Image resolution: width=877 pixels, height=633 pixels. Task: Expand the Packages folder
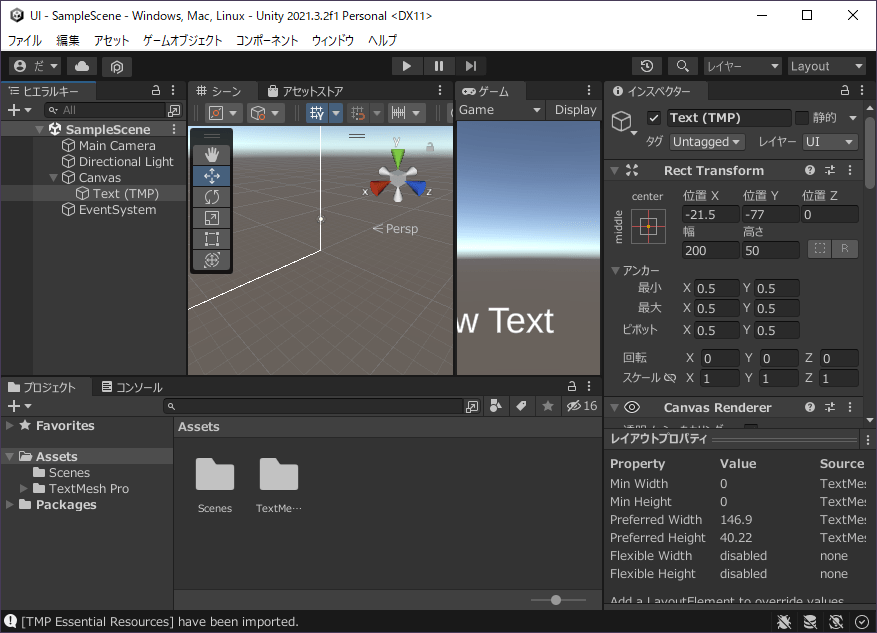(x=10, y=504)
